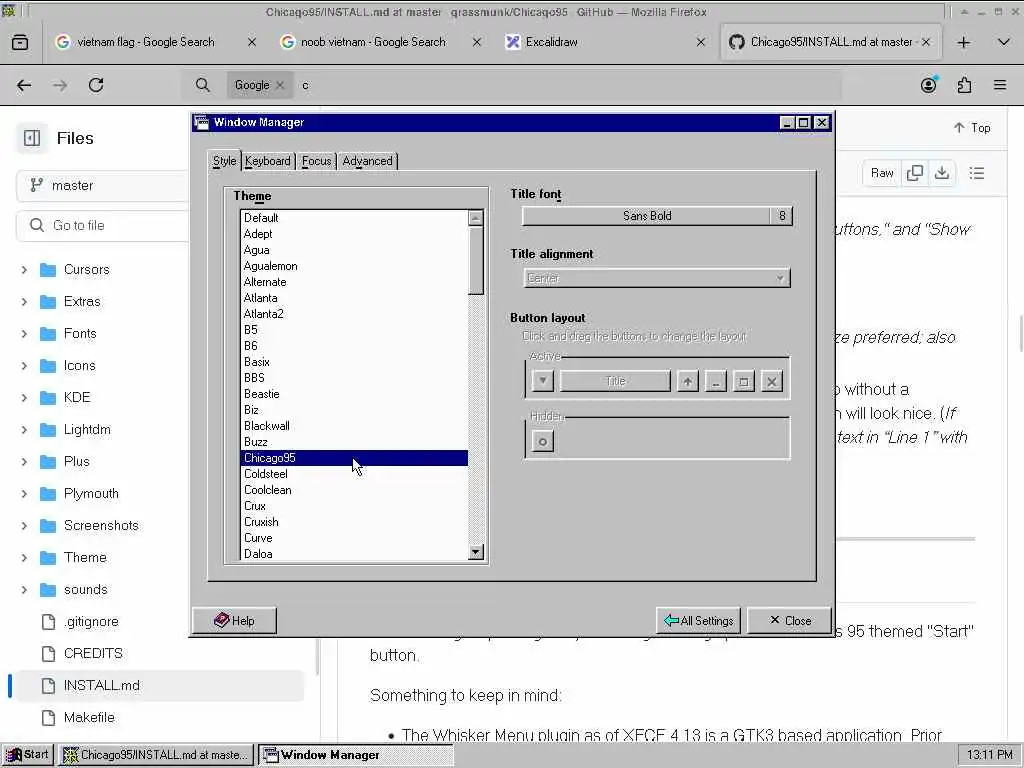Click the Go to file search field
The width and height of the screenshot is (1024, 768).
[x=104, y=225]
